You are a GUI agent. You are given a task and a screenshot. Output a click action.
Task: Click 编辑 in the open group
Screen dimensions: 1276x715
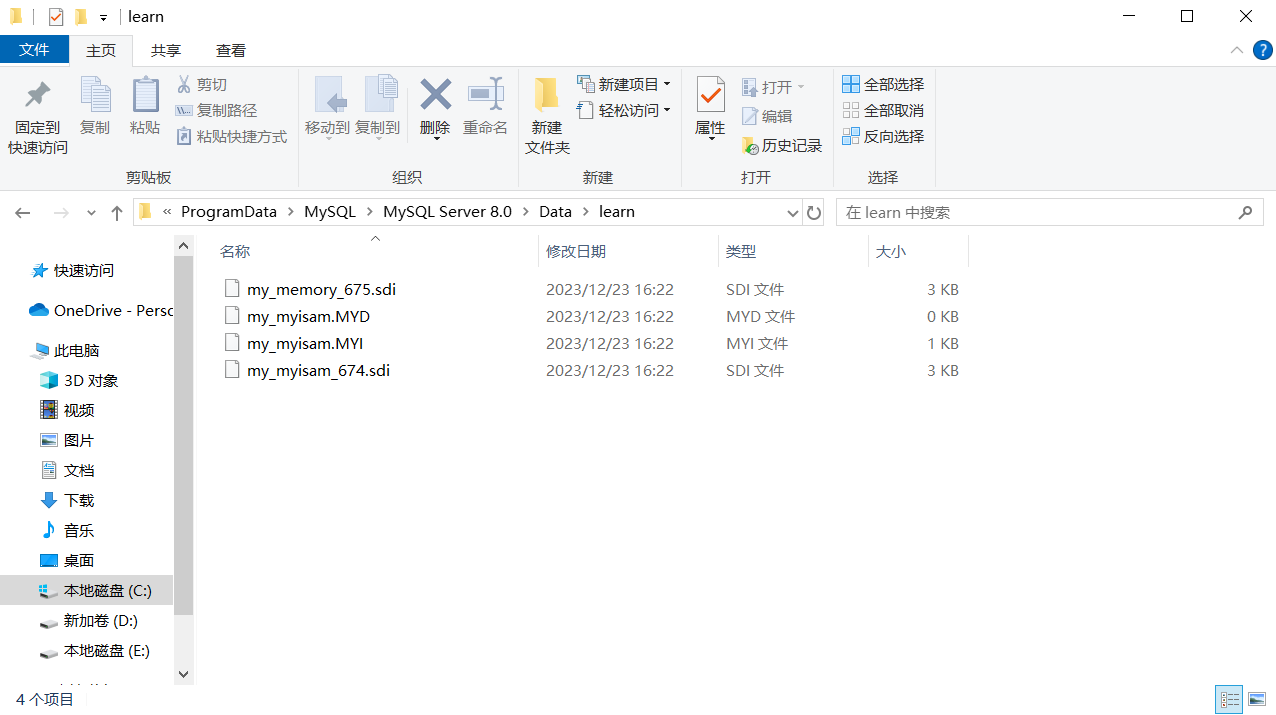[767, 117]
